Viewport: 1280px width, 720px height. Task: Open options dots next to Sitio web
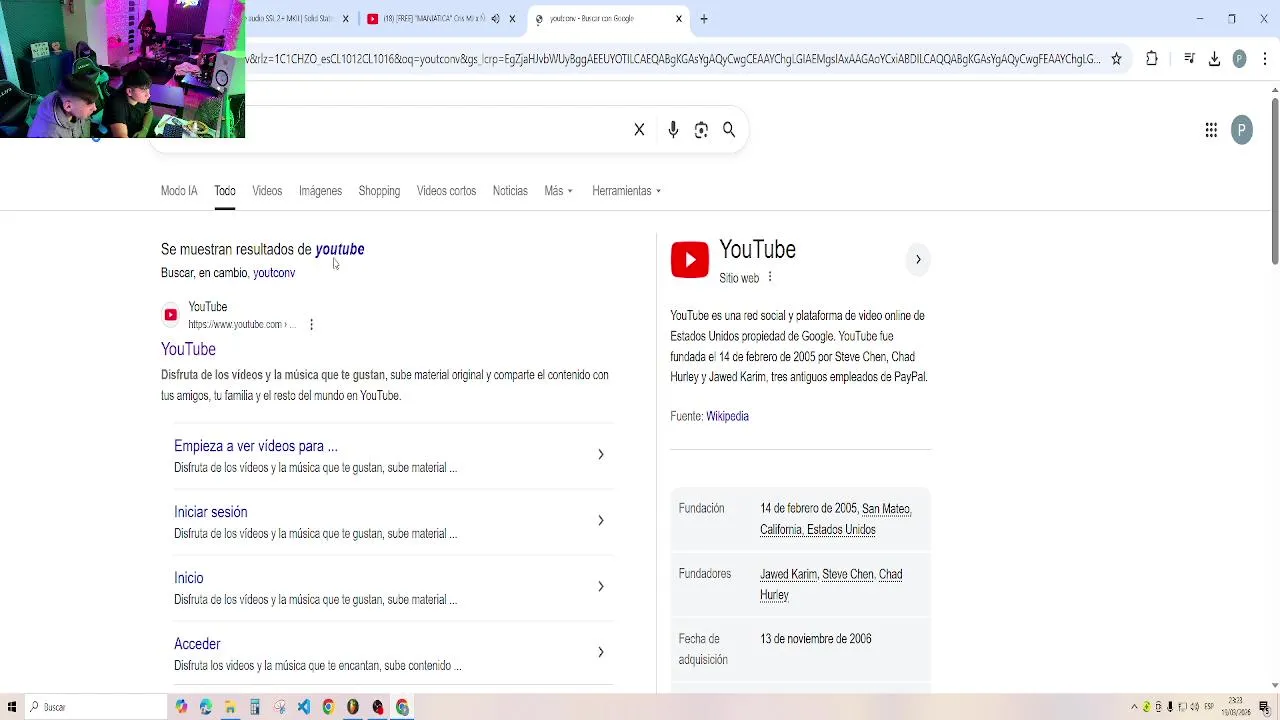[769, 277]
